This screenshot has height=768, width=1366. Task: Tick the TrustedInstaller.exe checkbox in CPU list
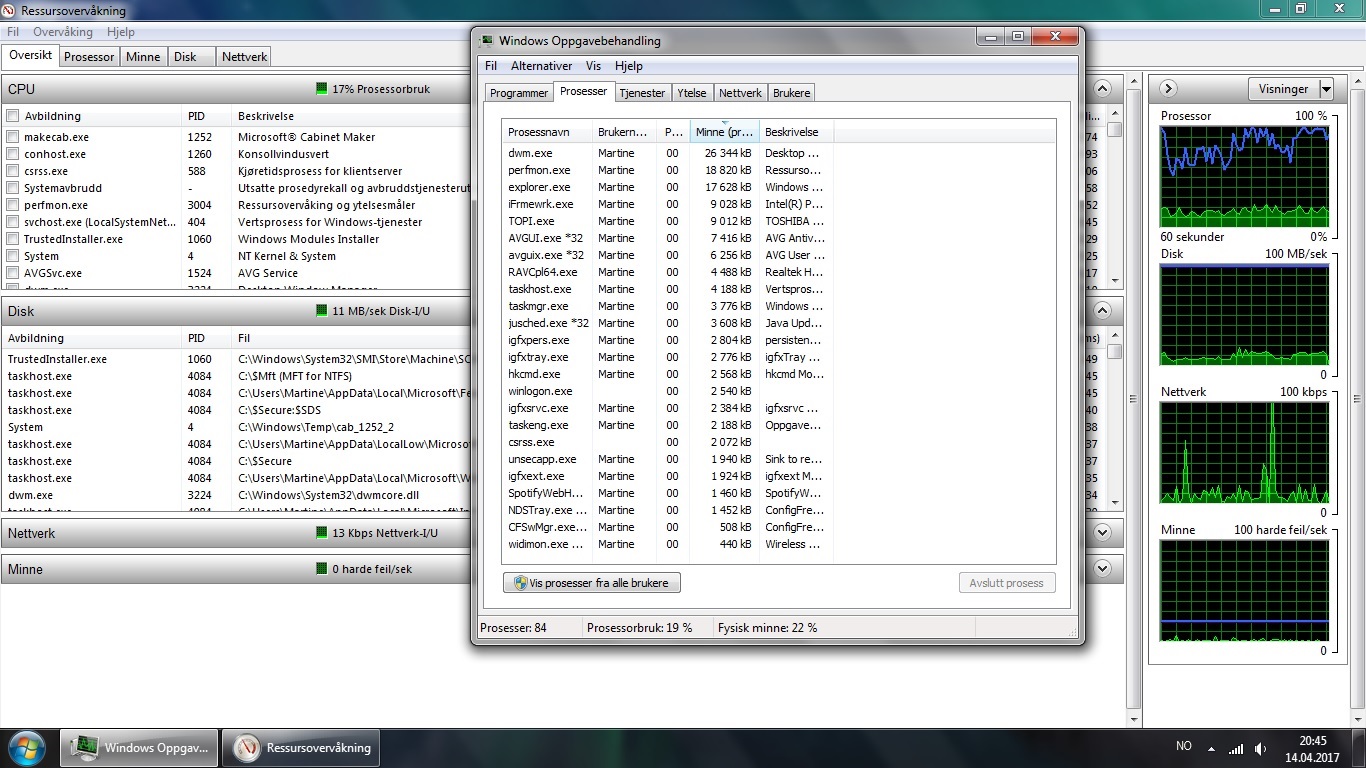click(13, 239)
